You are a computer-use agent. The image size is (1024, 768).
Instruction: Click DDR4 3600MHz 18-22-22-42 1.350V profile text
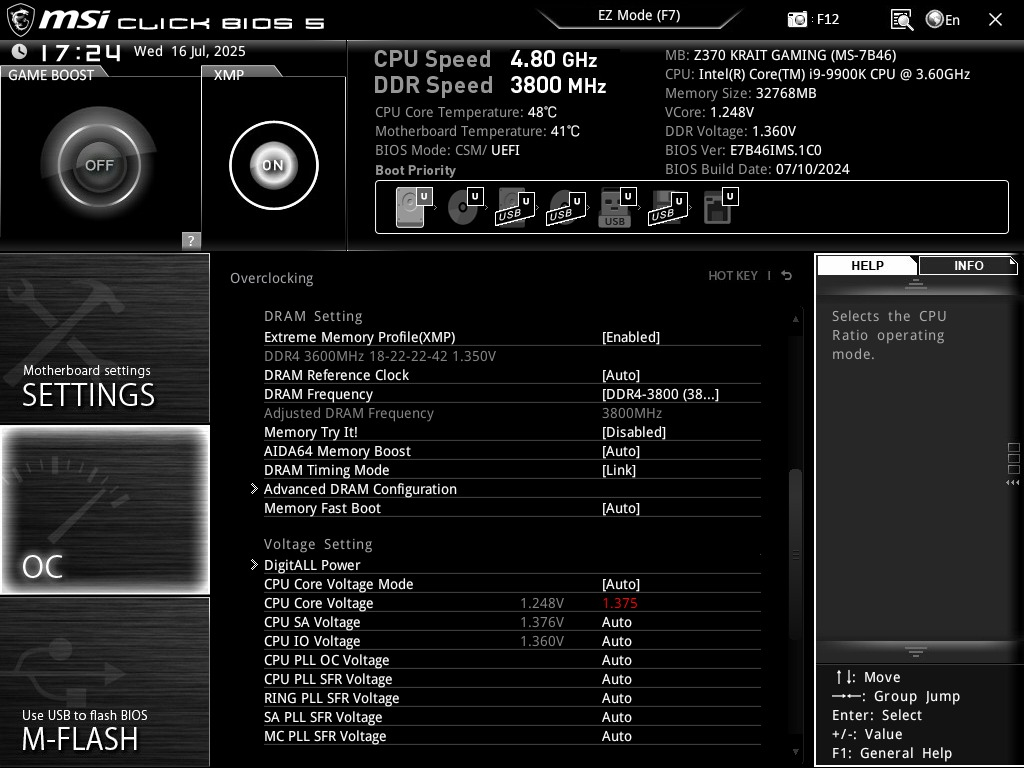[x=379, y=356]
